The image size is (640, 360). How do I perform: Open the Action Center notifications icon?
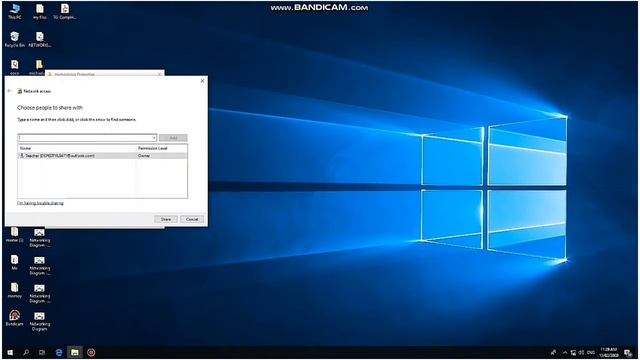coord(628,353)
